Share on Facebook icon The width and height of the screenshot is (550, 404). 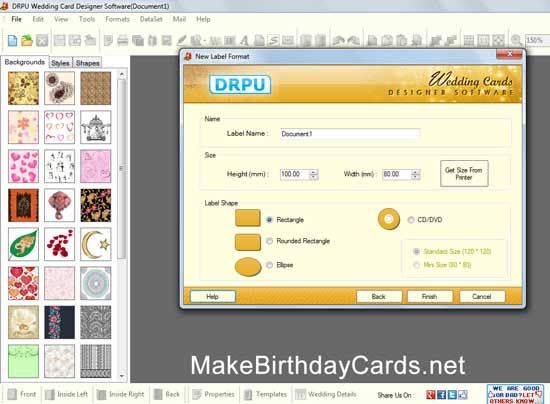[x=442, y=395]
